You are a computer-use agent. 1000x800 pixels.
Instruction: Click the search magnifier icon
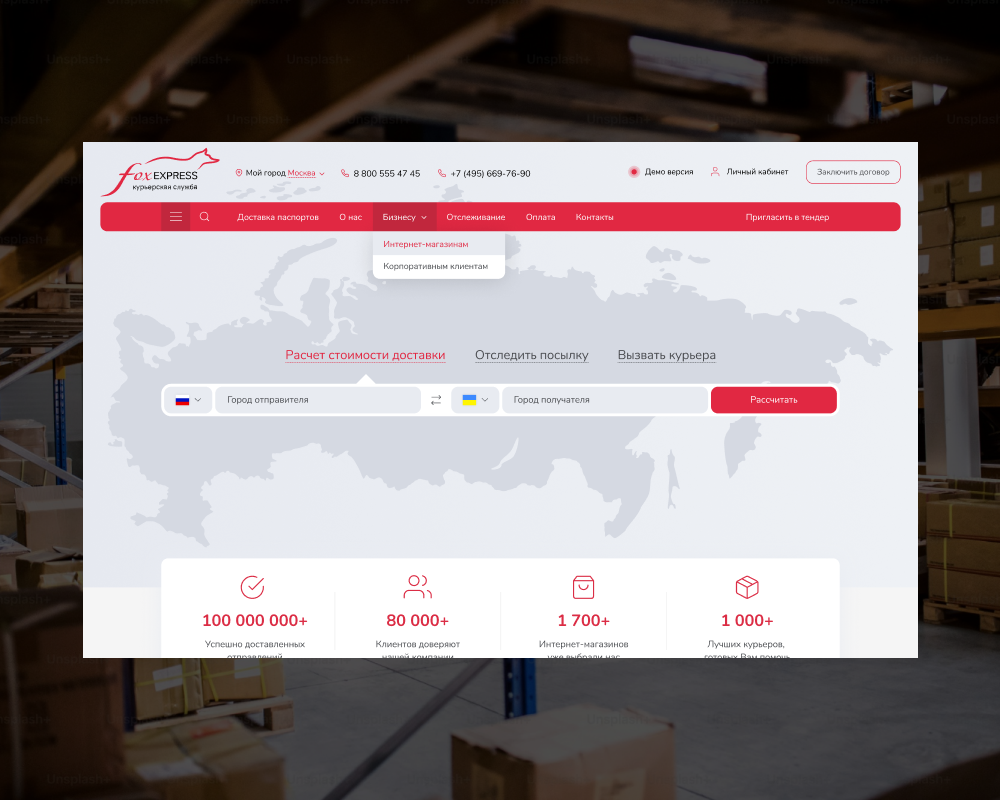coord(205,217)
